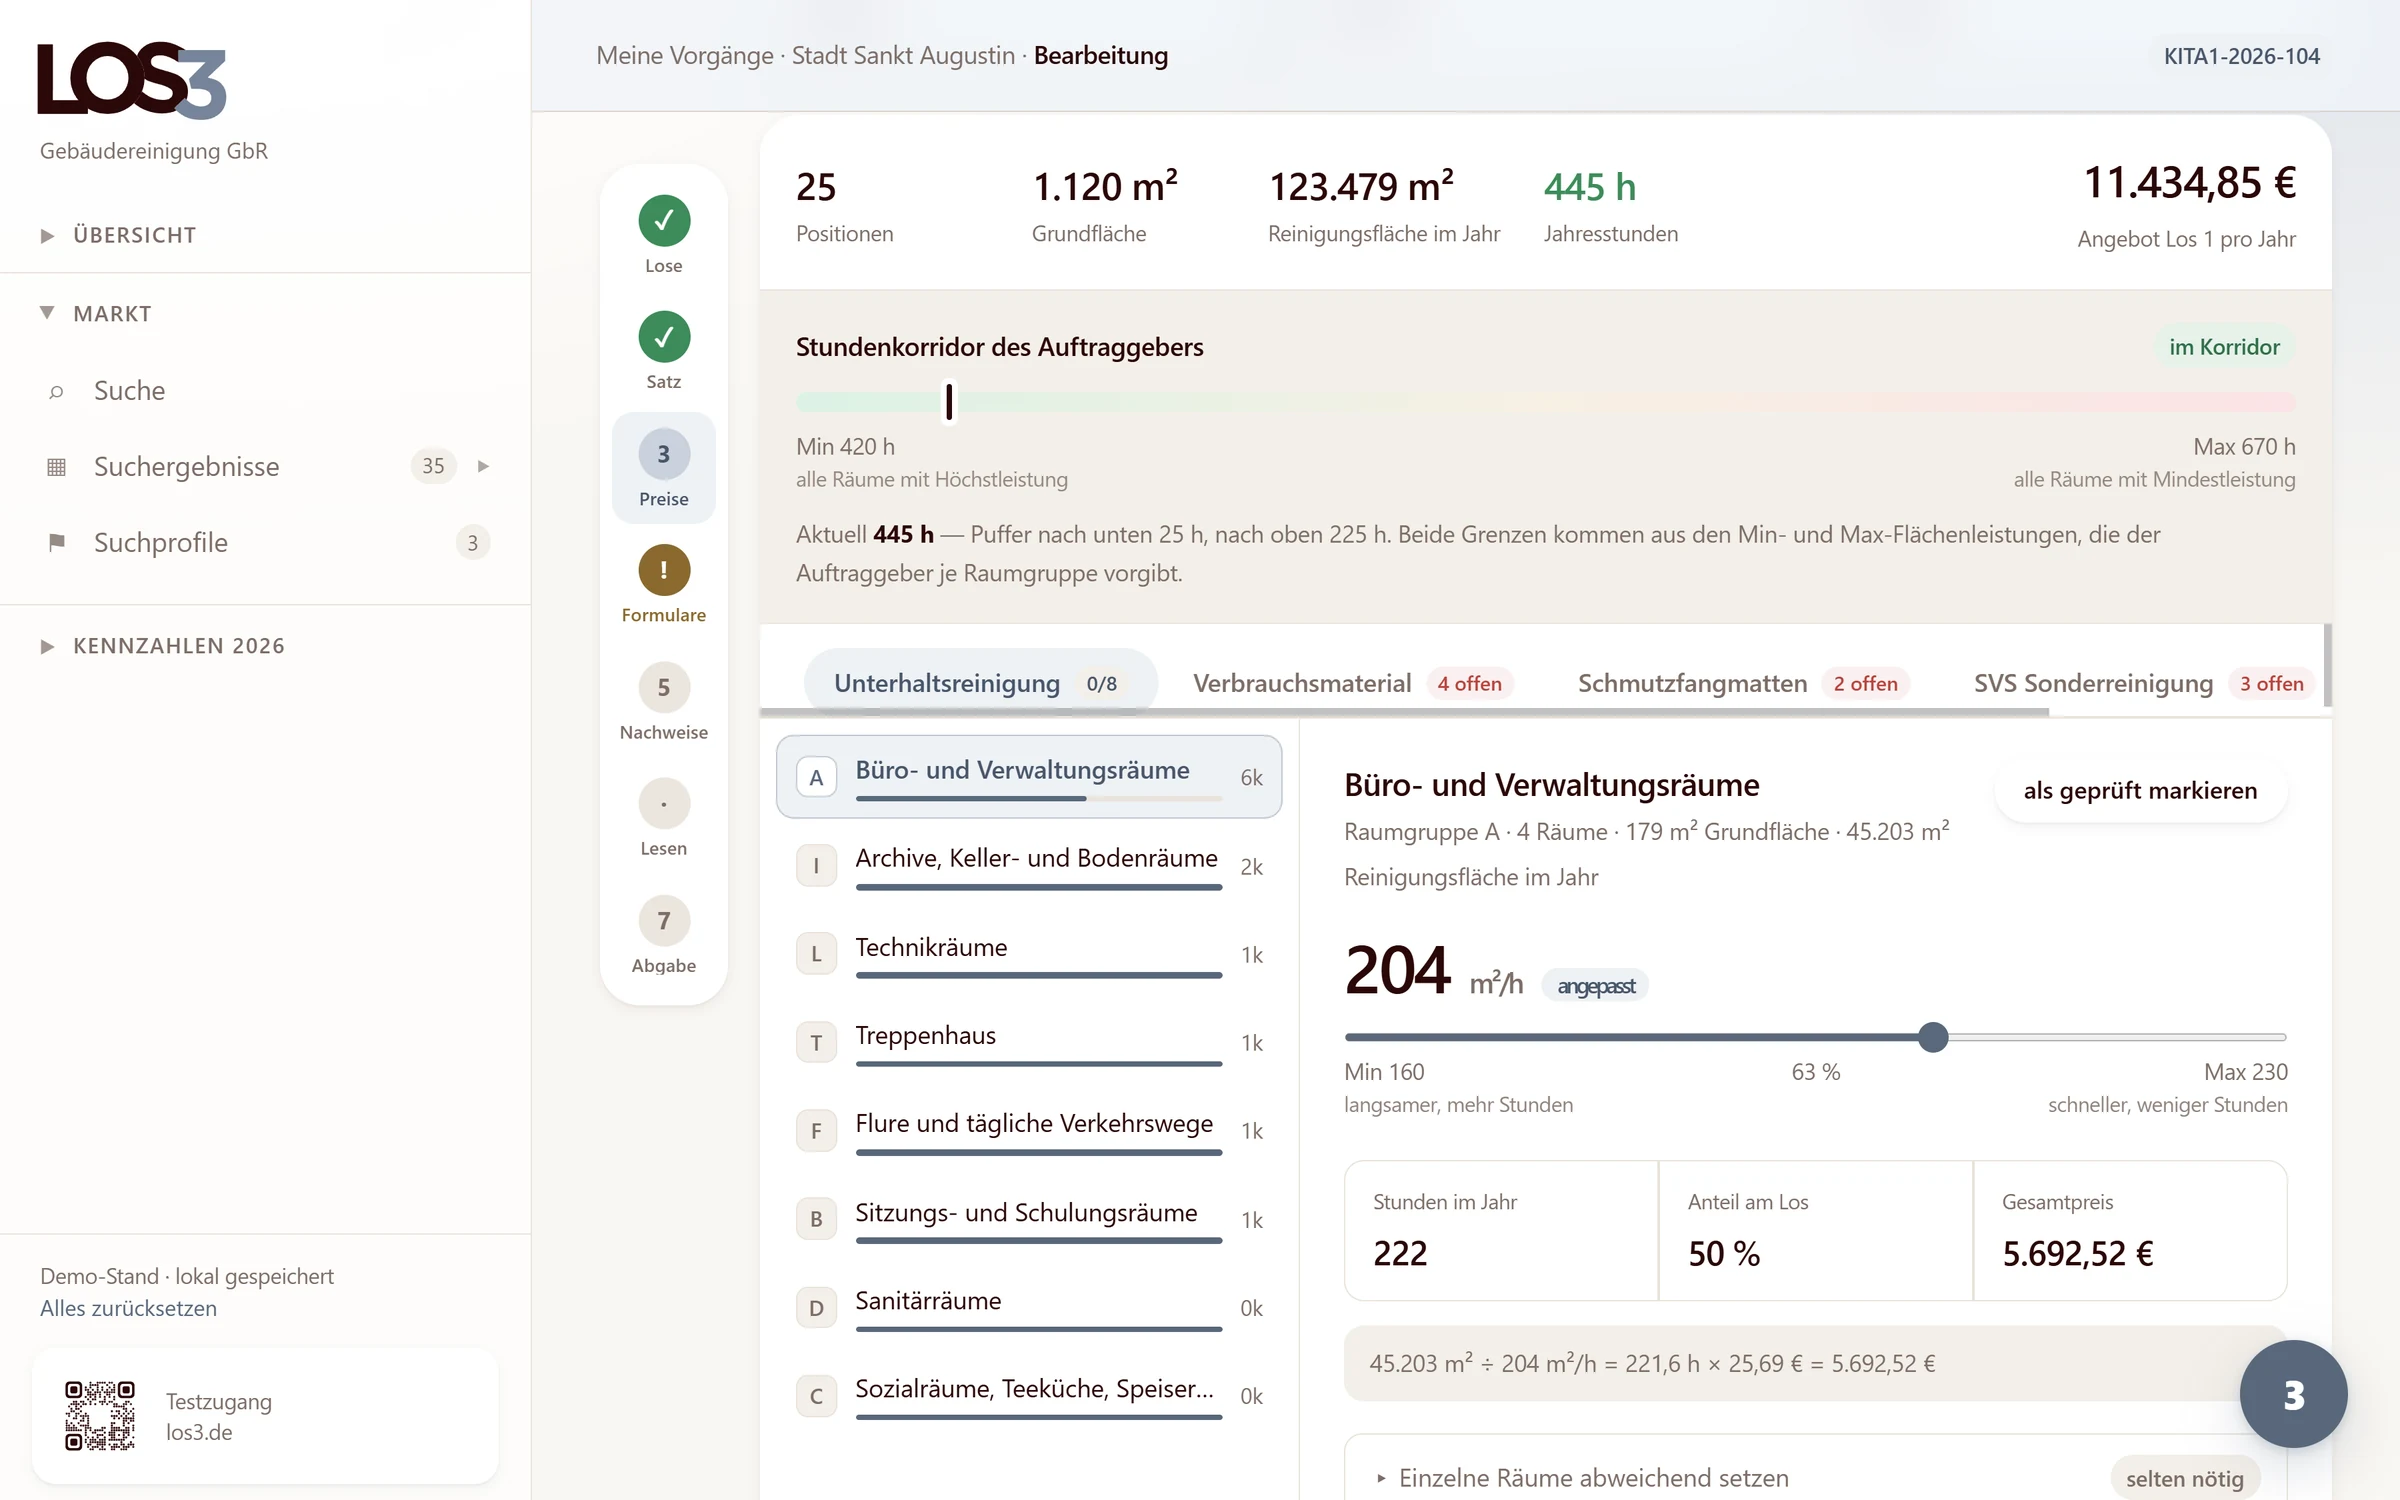The height and width of the screenshot is (1500, 2400).
Task: Click the Suchergebnisse grid icon
Action: 57,467
